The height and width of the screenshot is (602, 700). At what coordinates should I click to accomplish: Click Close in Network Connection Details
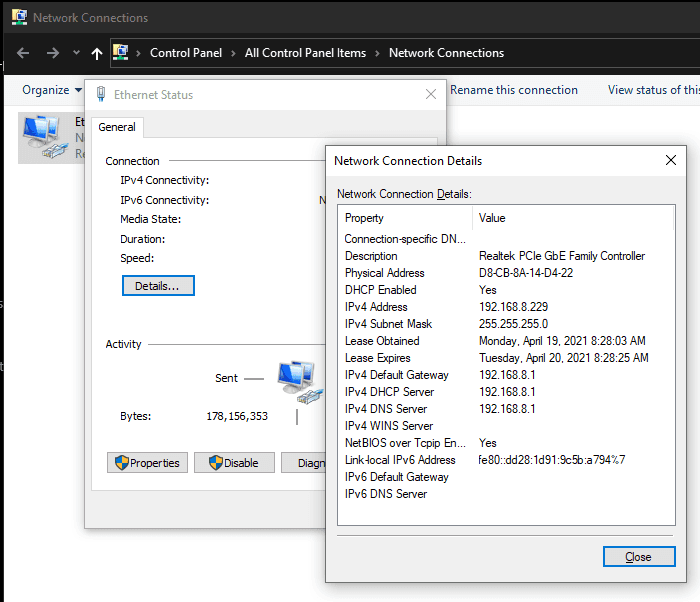click(637, 557)
